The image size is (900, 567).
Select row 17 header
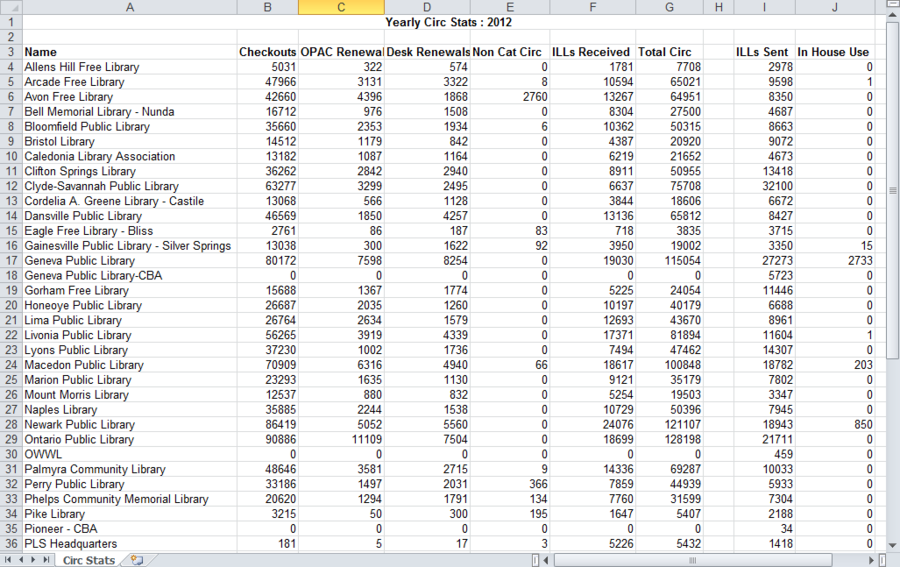point(11,261)
